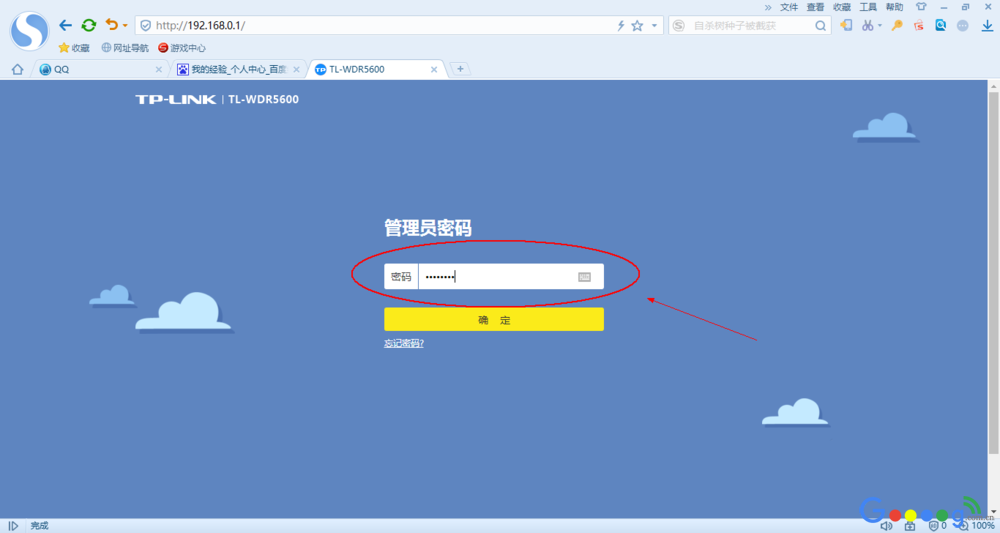This screenshot has height=533, width=1000.
Task: Expand the address bar dropdown arrow
Action: pos(654,26)
